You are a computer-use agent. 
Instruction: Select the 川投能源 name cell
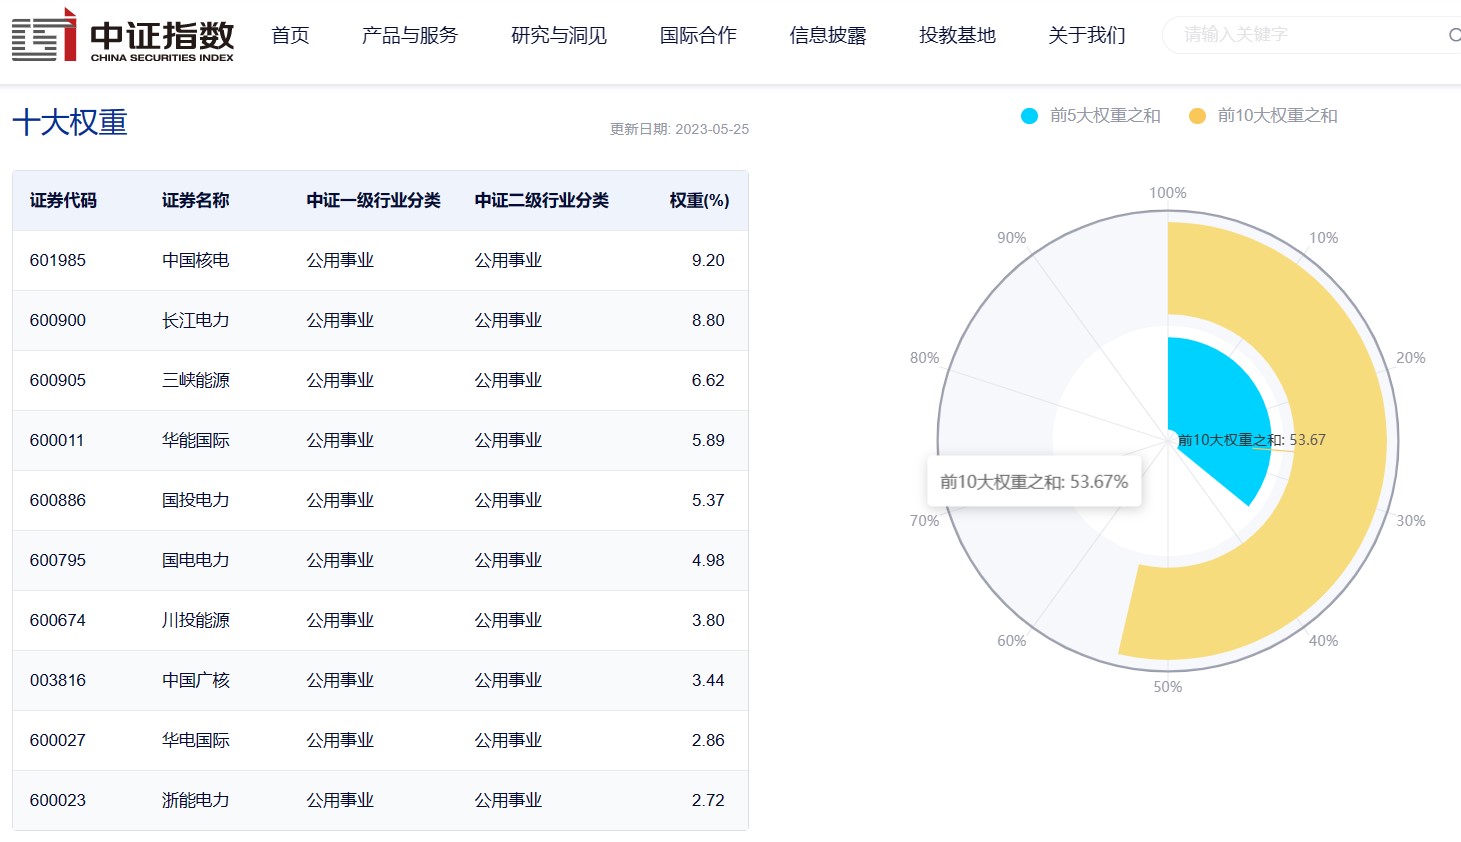(196, 621)
